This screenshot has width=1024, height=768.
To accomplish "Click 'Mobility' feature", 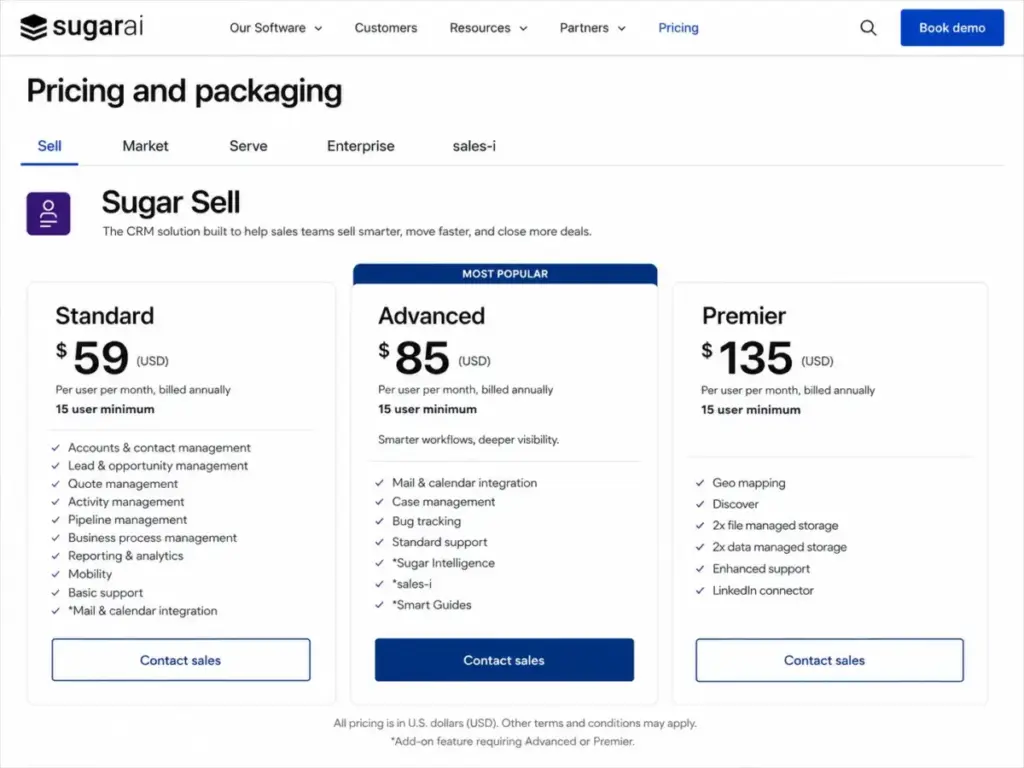I will coord(89,574).
